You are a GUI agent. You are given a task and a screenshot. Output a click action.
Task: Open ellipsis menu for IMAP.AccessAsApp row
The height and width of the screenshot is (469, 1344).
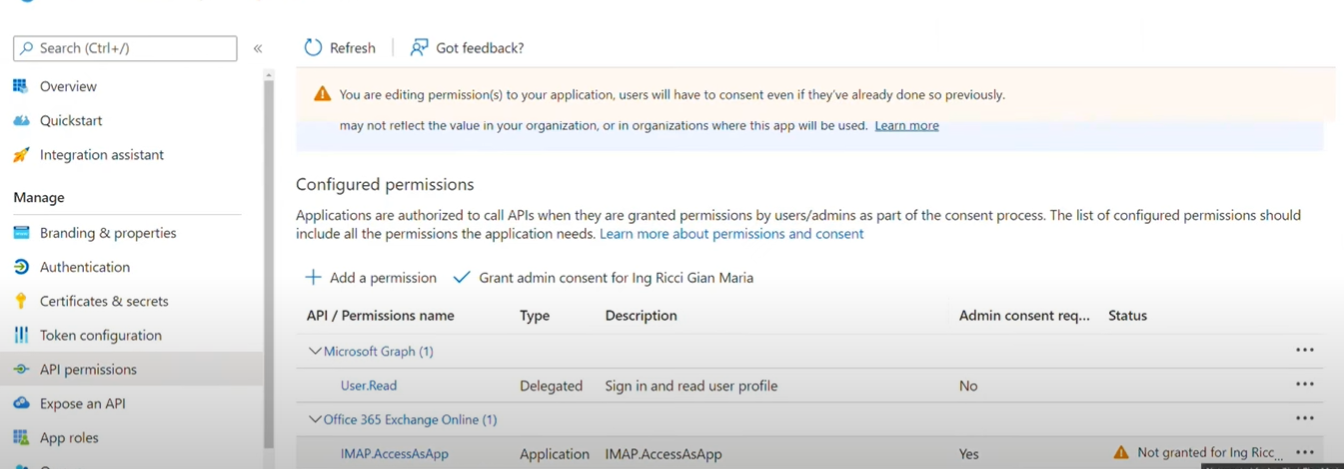click(1305, 452)
